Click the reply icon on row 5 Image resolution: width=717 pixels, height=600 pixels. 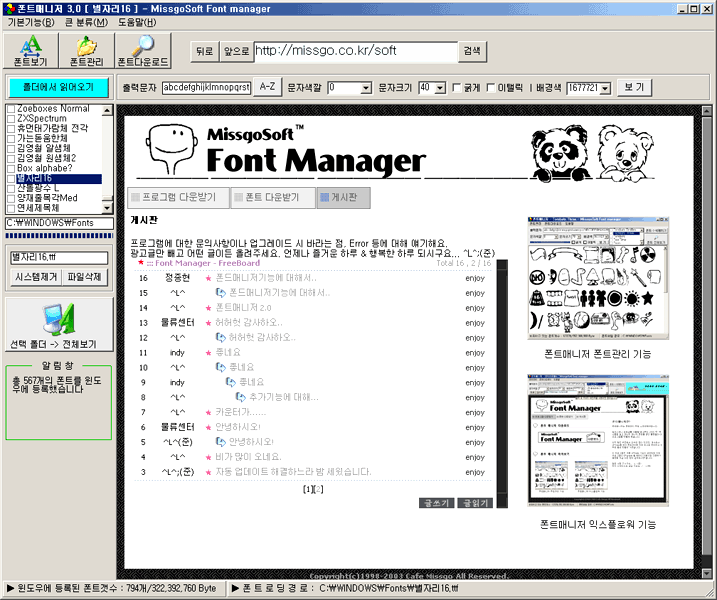[220, 442]
